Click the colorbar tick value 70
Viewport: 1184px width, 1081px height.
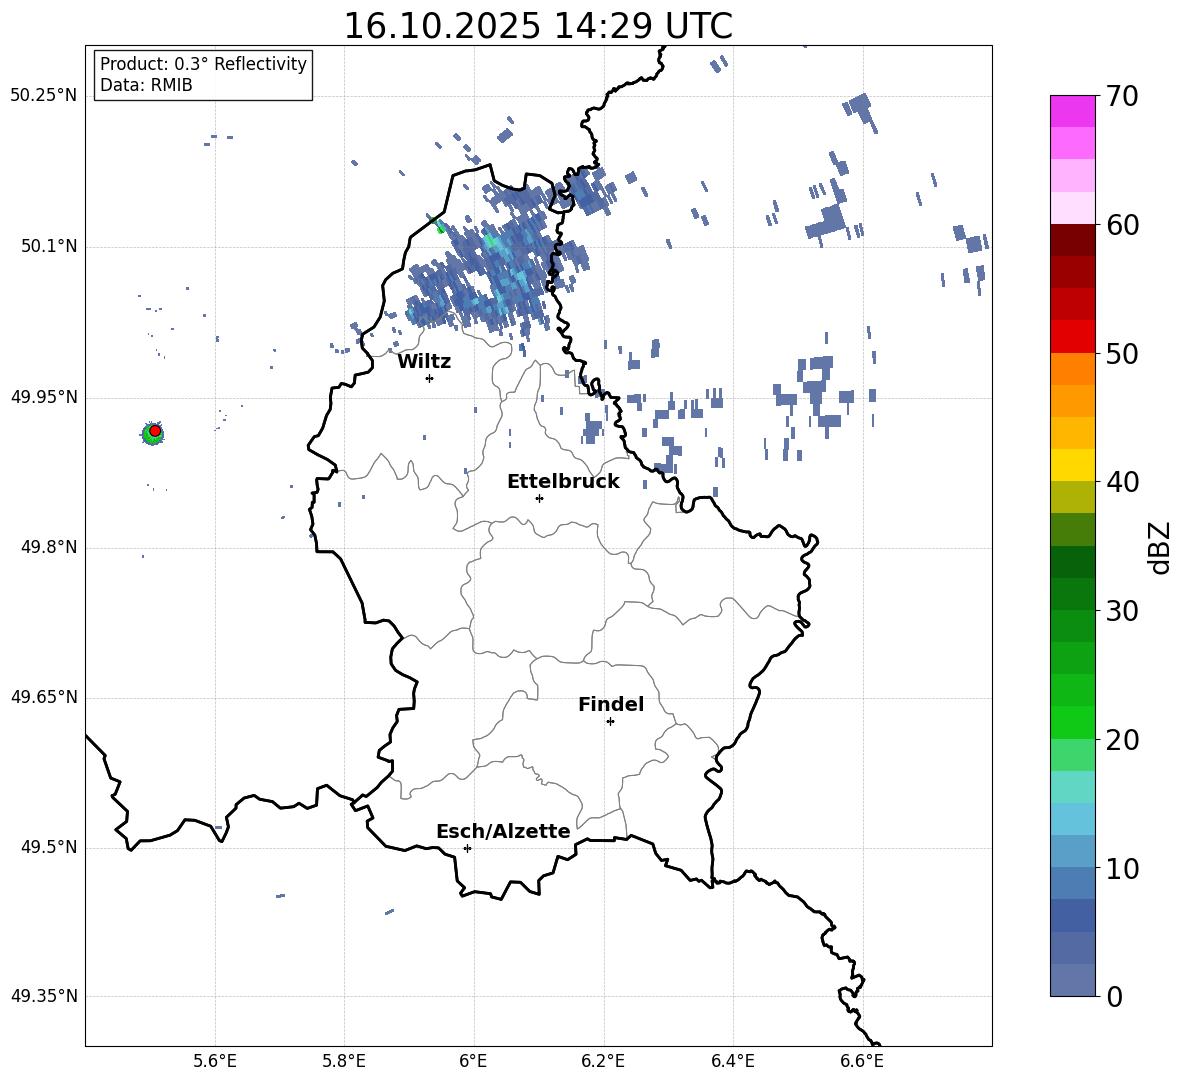click(1122, 97)
